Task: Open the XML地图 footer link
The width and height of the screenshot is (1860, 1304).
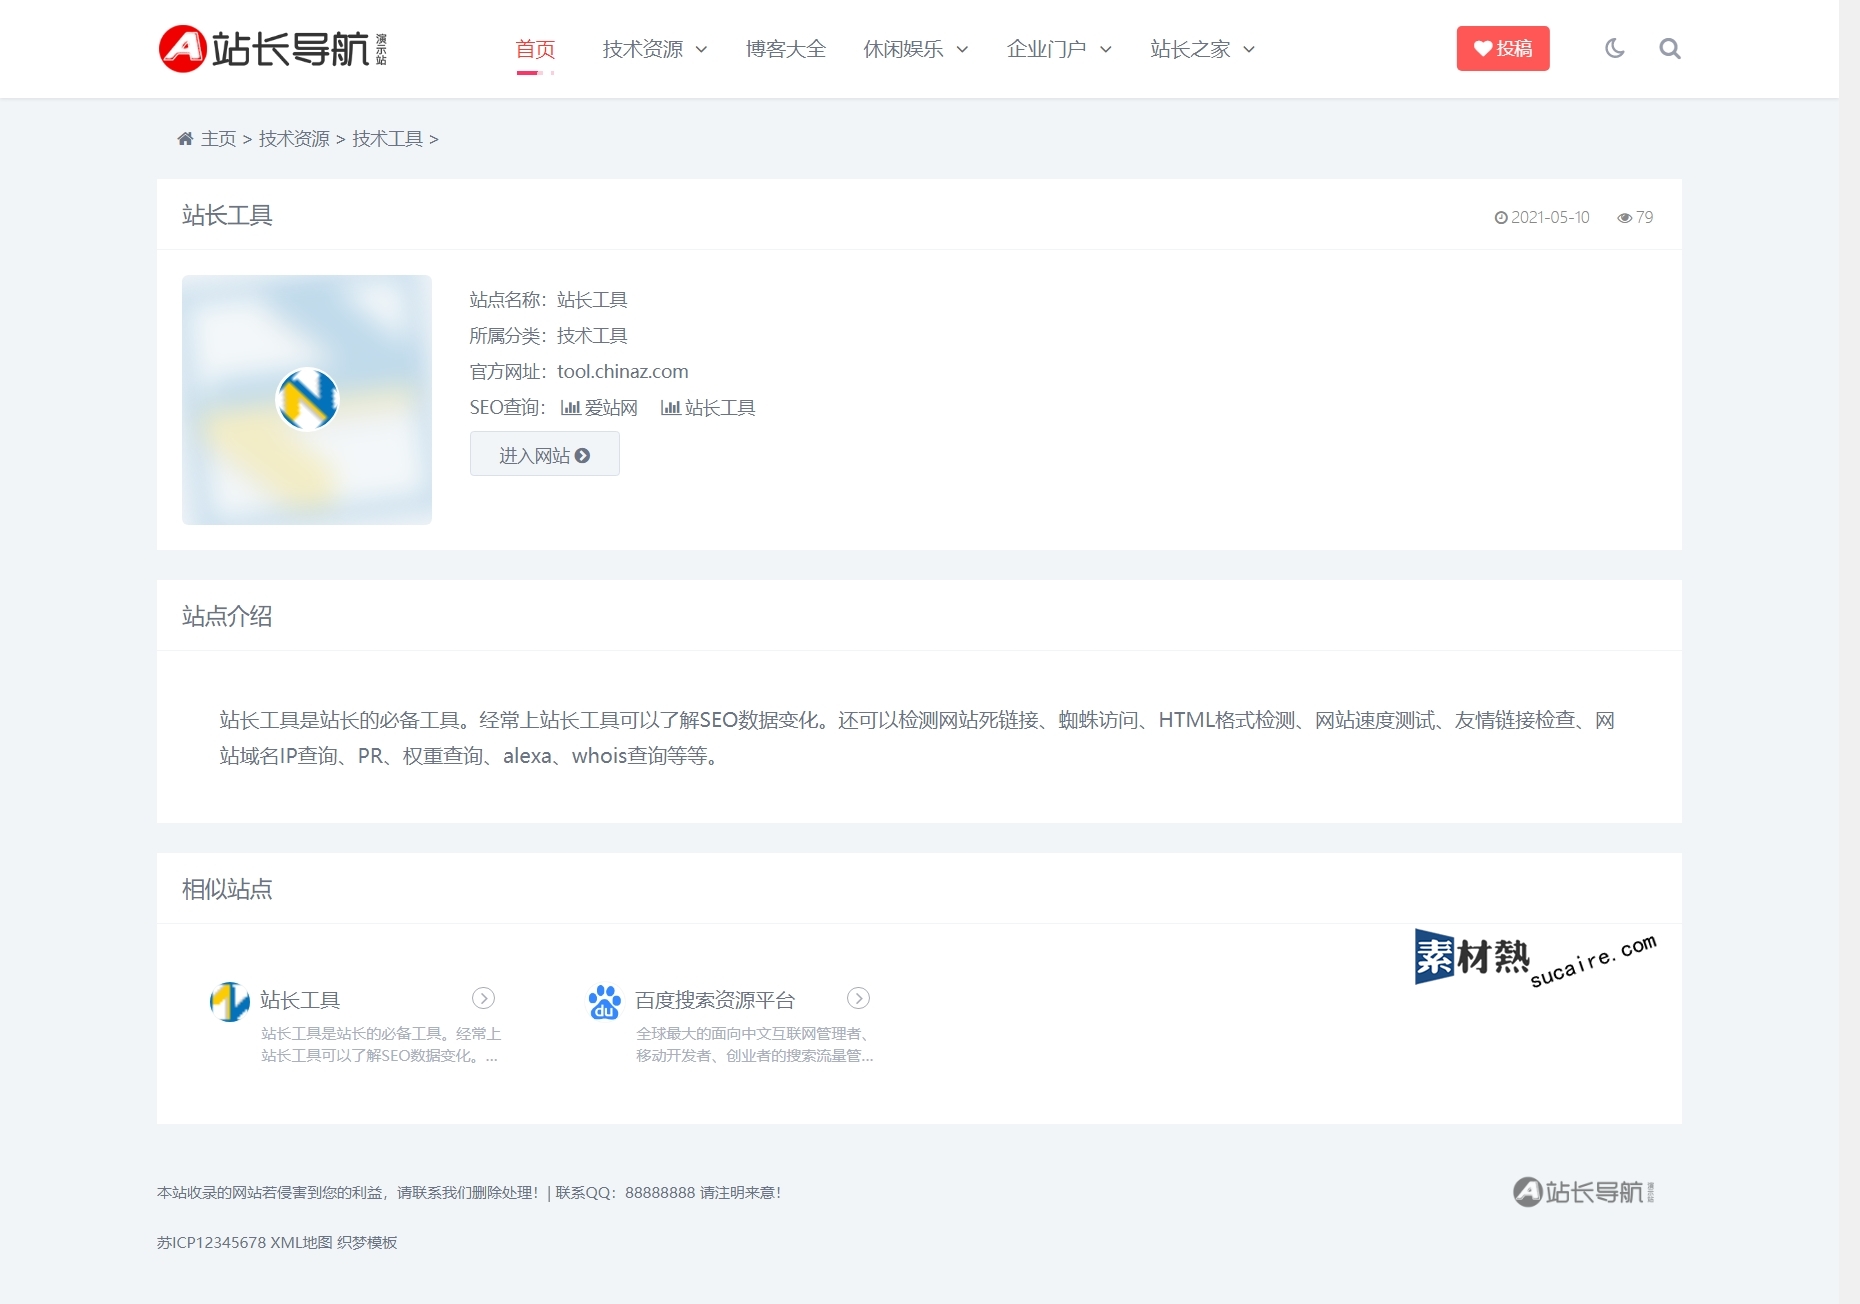Action: tap(301, 1242)
